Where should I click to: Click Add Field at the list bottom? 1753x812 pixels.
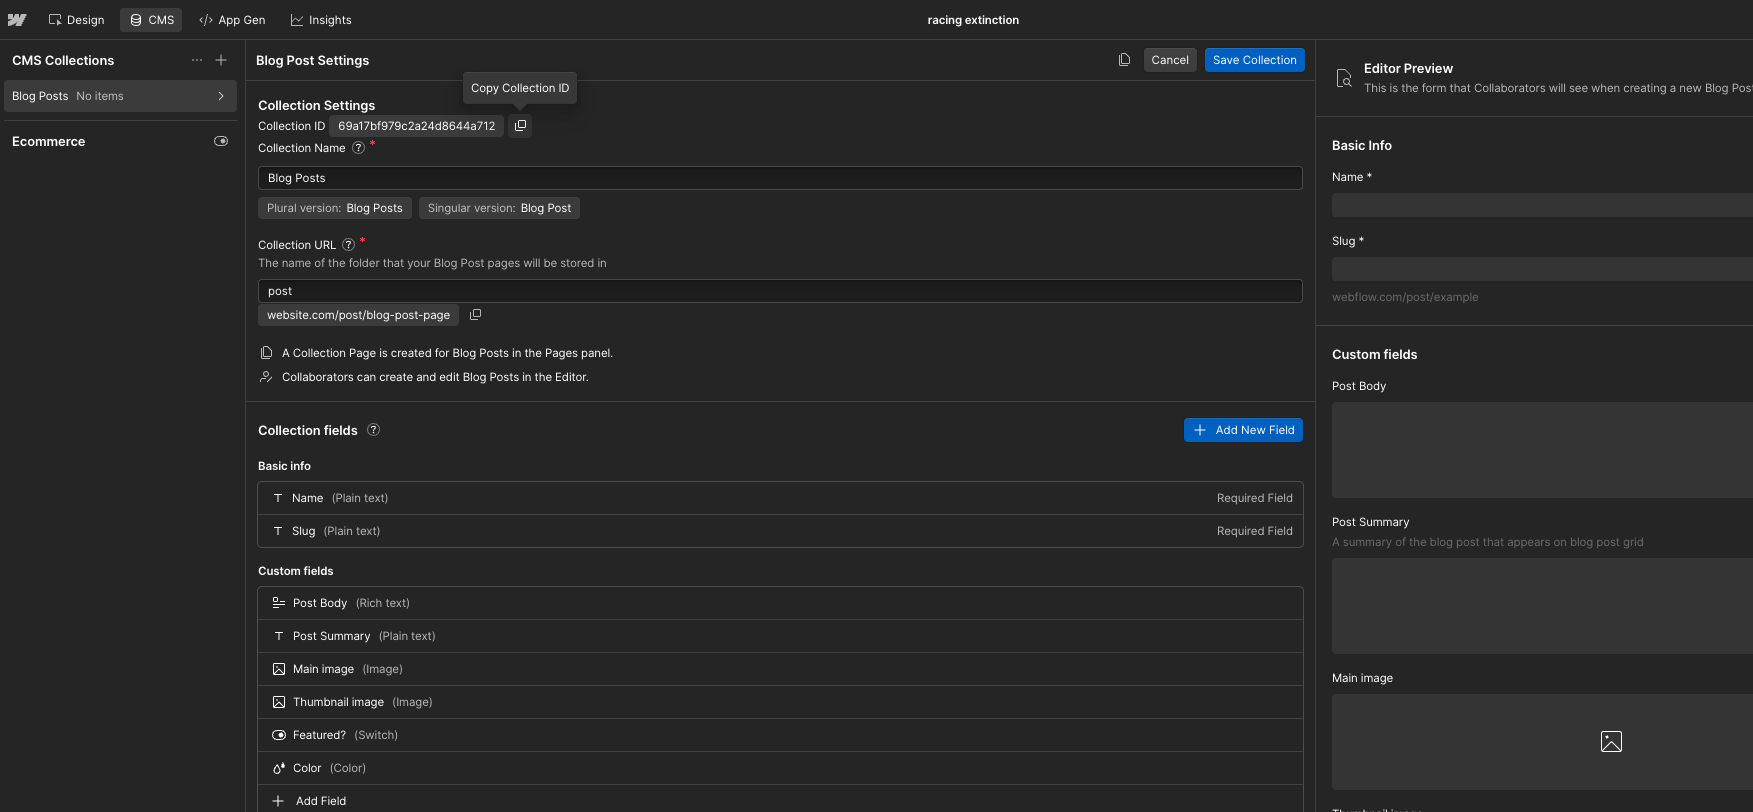[x=780, y=801]
